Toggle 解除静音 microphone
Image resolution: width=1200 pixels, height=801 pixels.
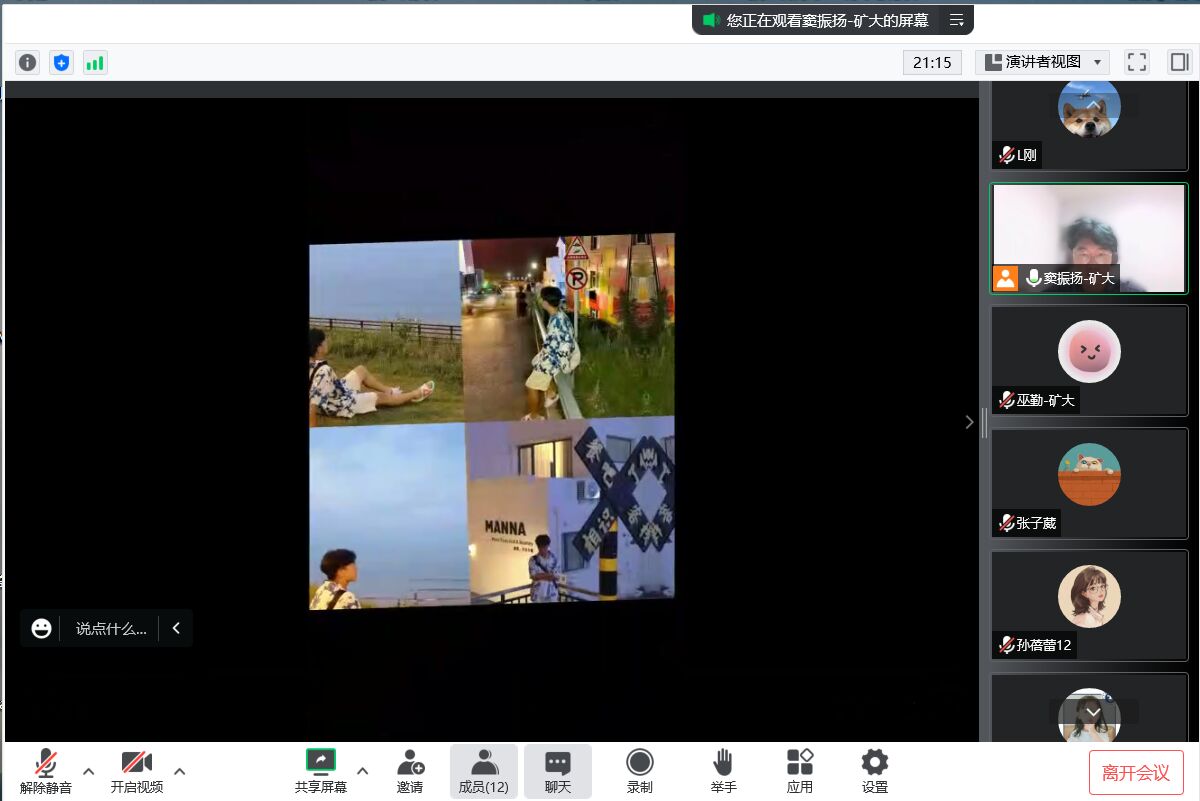pos(45,771)
